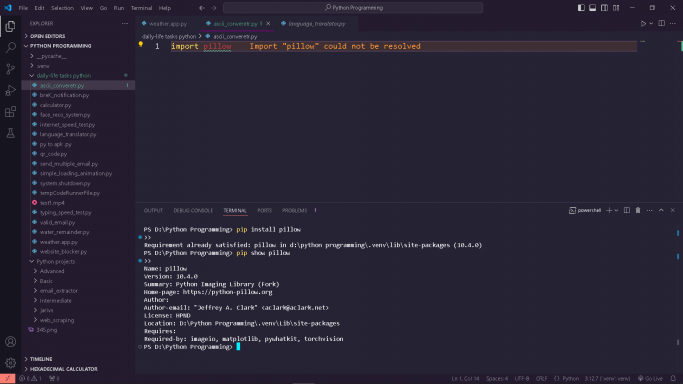Open the Selection menu
683x384 pixels.
pyautogui.click(x=62, y=8)
